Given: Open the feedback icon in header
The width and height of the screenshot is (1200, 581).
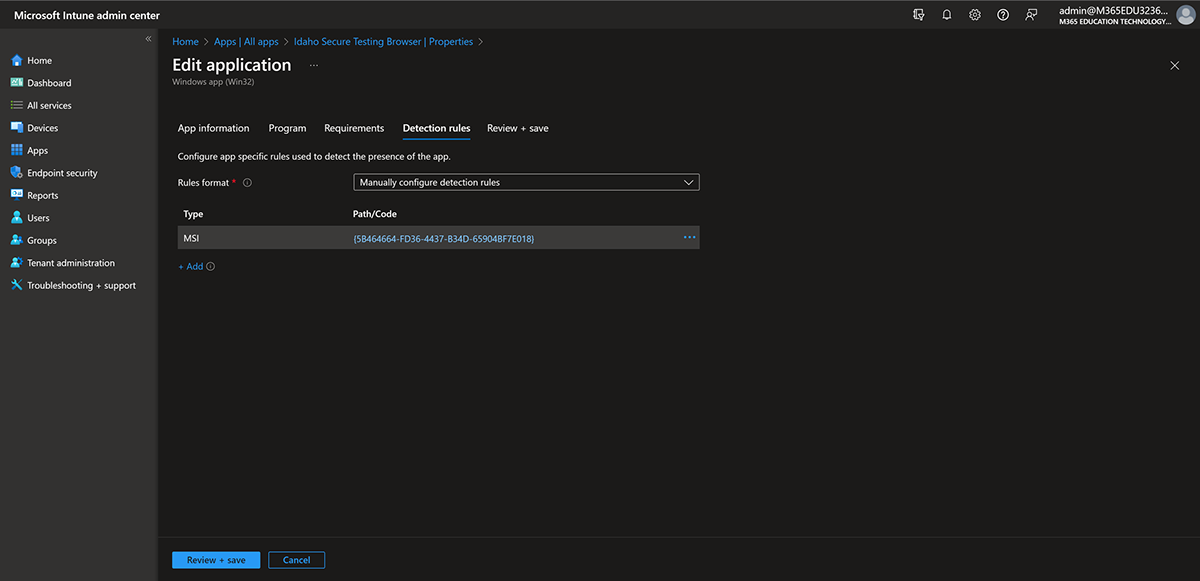Looking at the screenshot, I should coord(1031,15).
